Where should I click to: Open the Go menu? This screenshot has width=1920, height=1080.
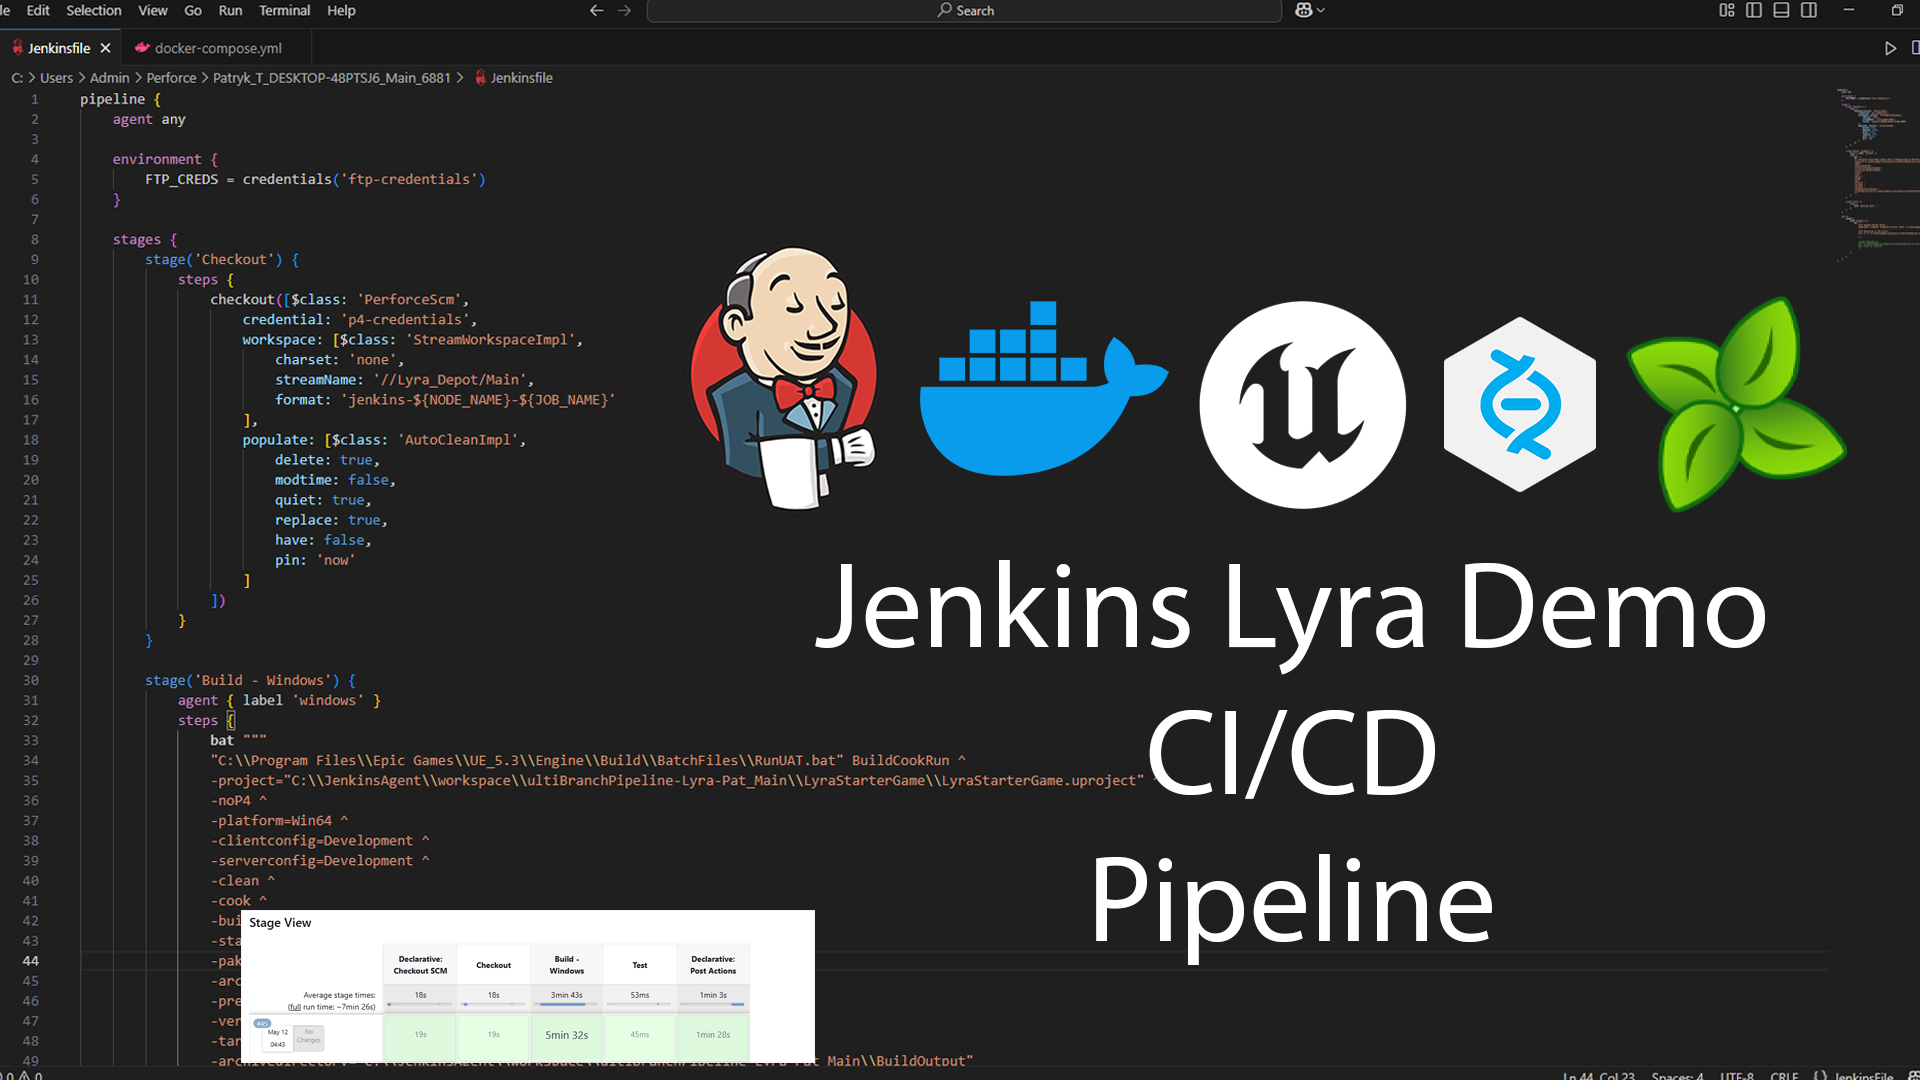(x=193, y=10)
